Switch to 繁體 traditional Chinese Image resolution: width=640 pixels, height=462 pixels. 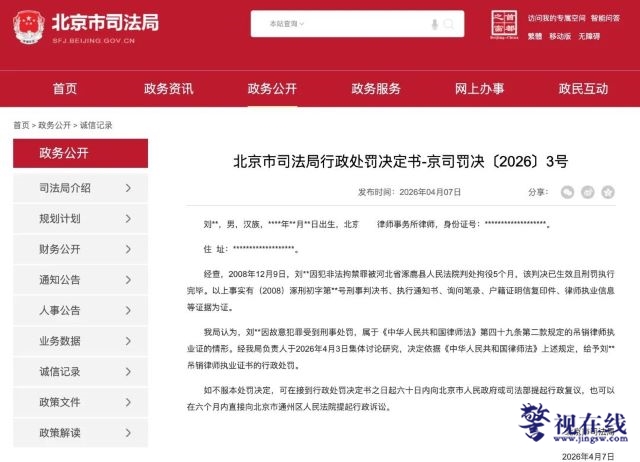pyautogui.click(x=535, y=36)
